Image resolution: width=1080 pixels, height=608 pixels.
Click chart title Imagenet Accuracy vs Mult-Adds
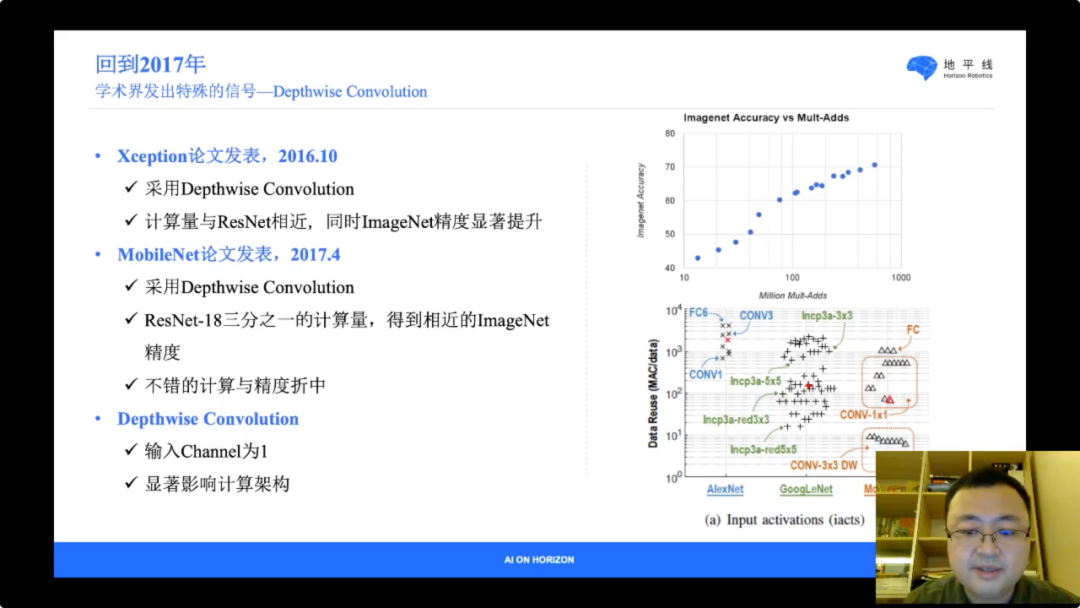pyautogui.click(x=766, y=118)
